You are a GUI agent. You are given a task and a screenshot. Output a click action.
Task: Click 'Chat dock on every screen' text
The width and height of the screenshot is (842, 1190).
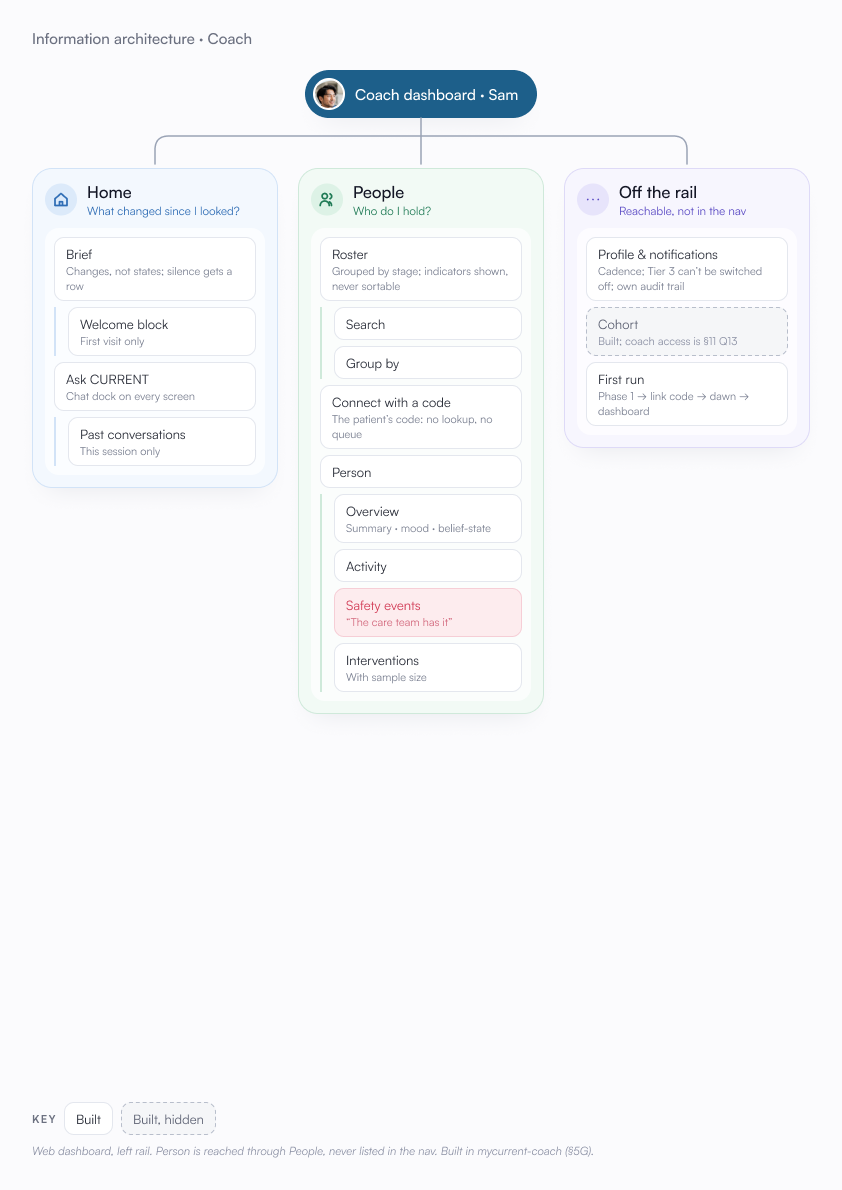[130, 396]
